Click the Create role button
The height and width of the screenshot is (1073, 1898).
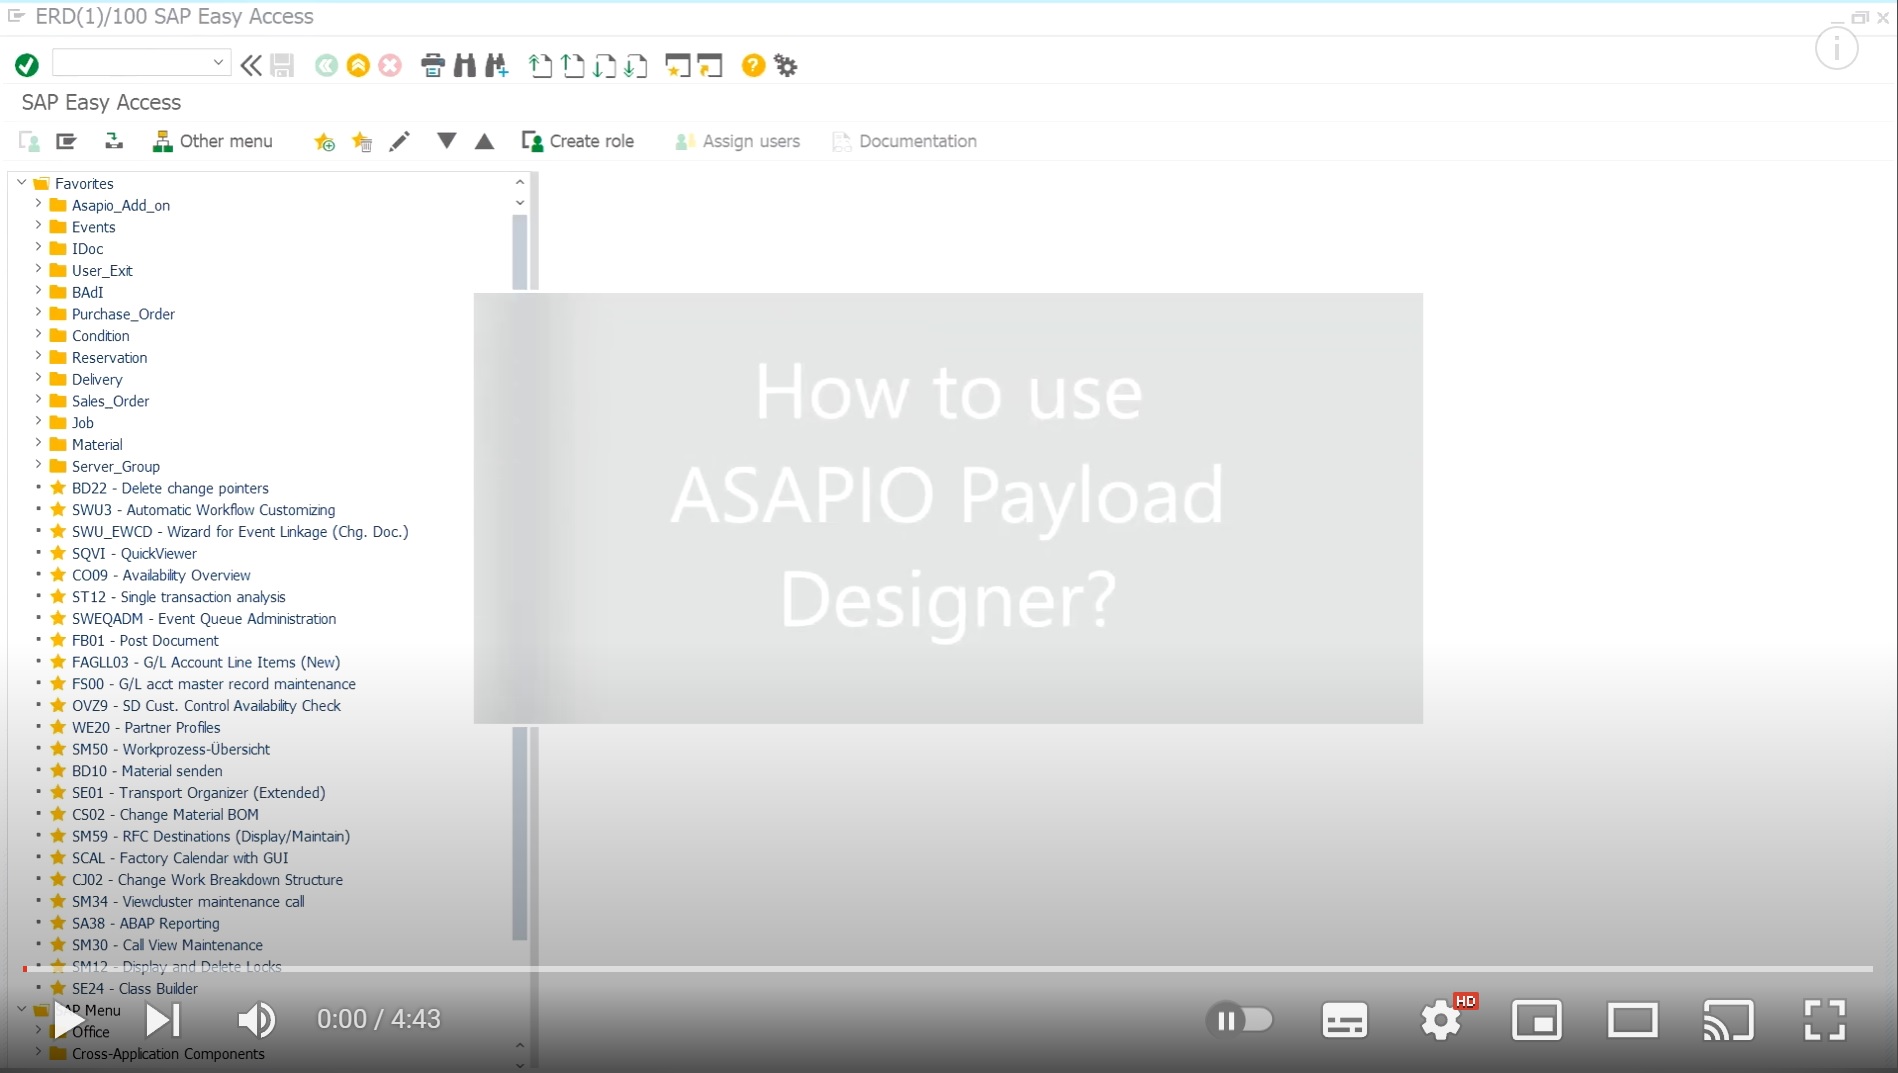[x=580, y=141]
